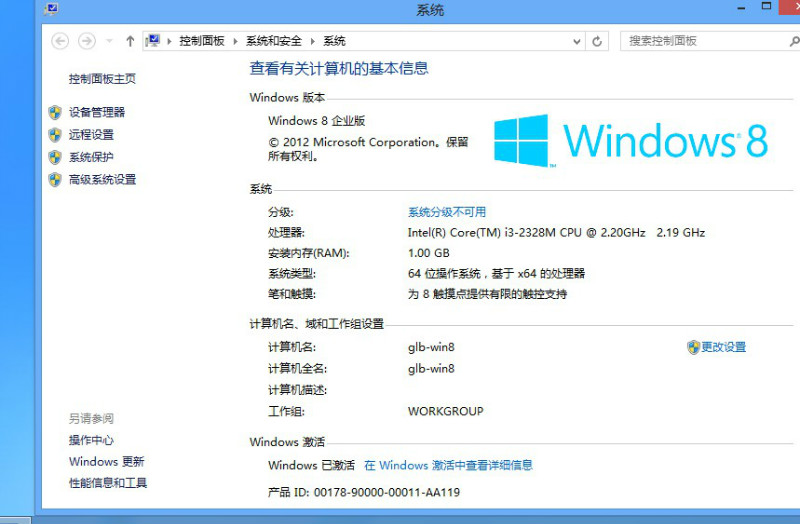Image resolution: width=800 pixels, height=524 pixels.
Task: Expand the chevron before 系统和安全 breadcrumb
Action: point(235,41)
